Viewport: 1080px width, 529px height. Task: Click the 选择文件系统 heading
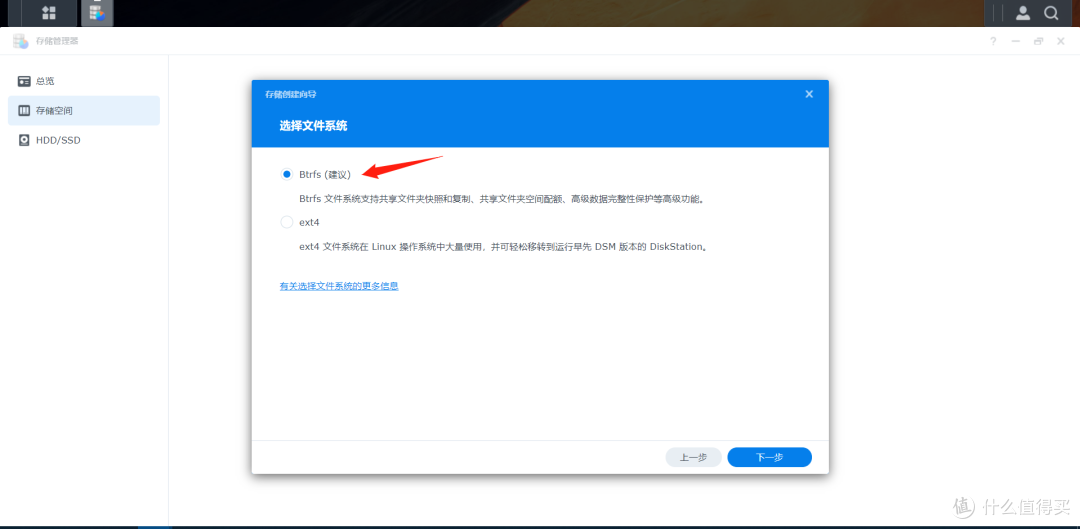313,126
